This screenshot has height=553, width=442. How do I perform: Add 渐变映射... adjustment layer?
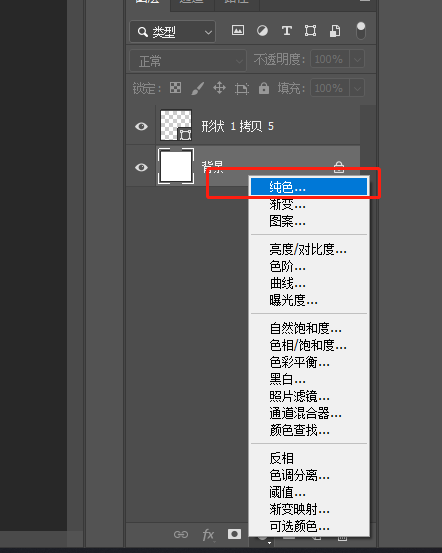click(x=309, y=509)
